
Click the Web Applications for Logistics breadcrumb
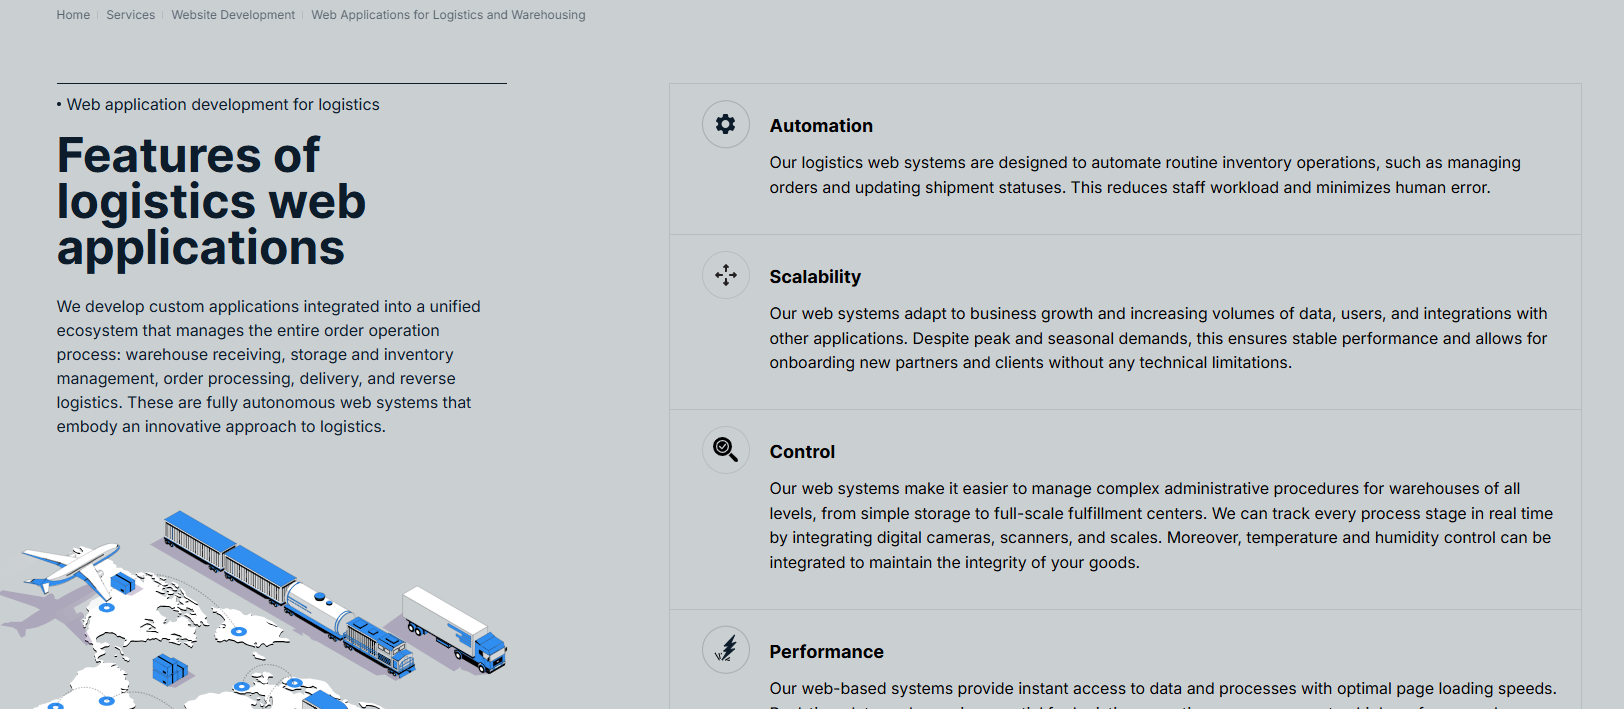coord(448,15)
